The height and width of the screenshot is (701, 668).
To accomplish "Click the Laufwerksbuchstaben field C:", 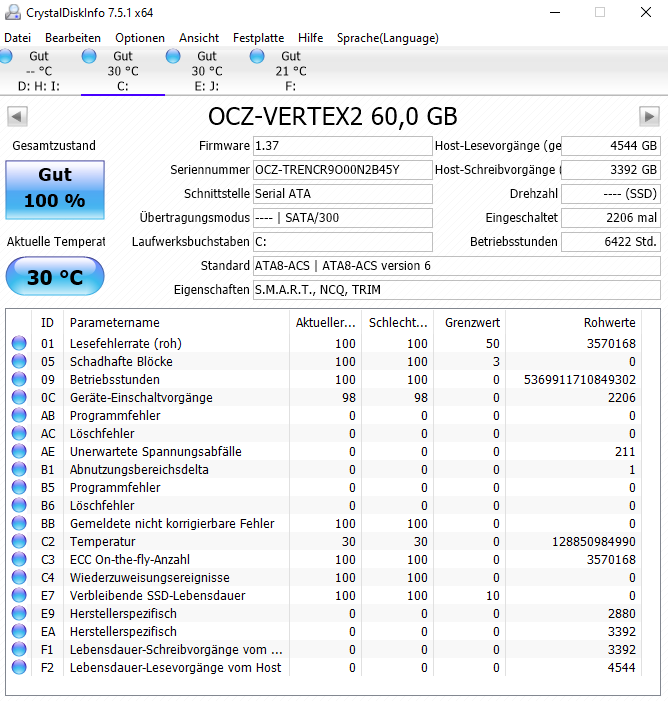I will [x=342, y=242].
